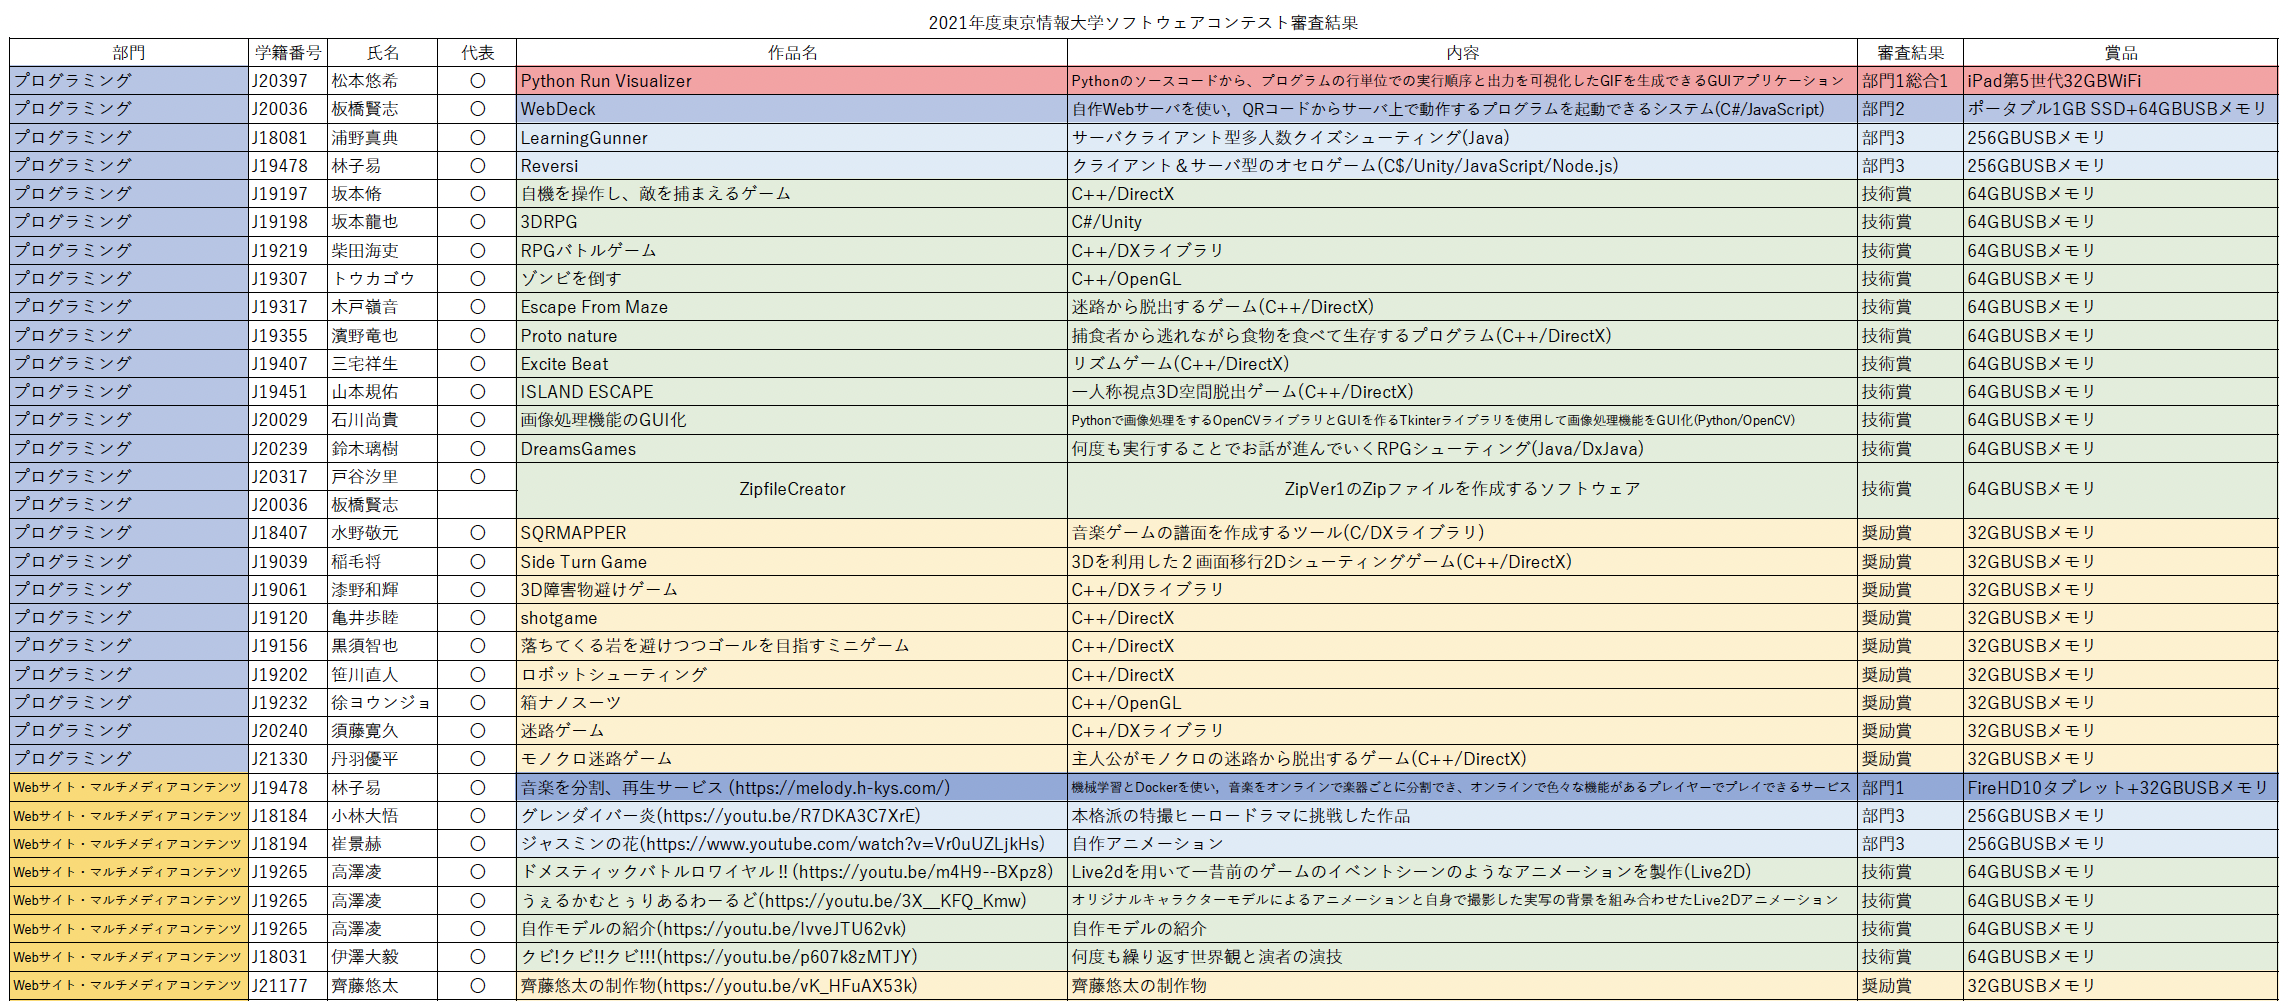Select the 内容 column header
The height and width of the screenshot is (1008, 2288).
(x=1462, y=53)
